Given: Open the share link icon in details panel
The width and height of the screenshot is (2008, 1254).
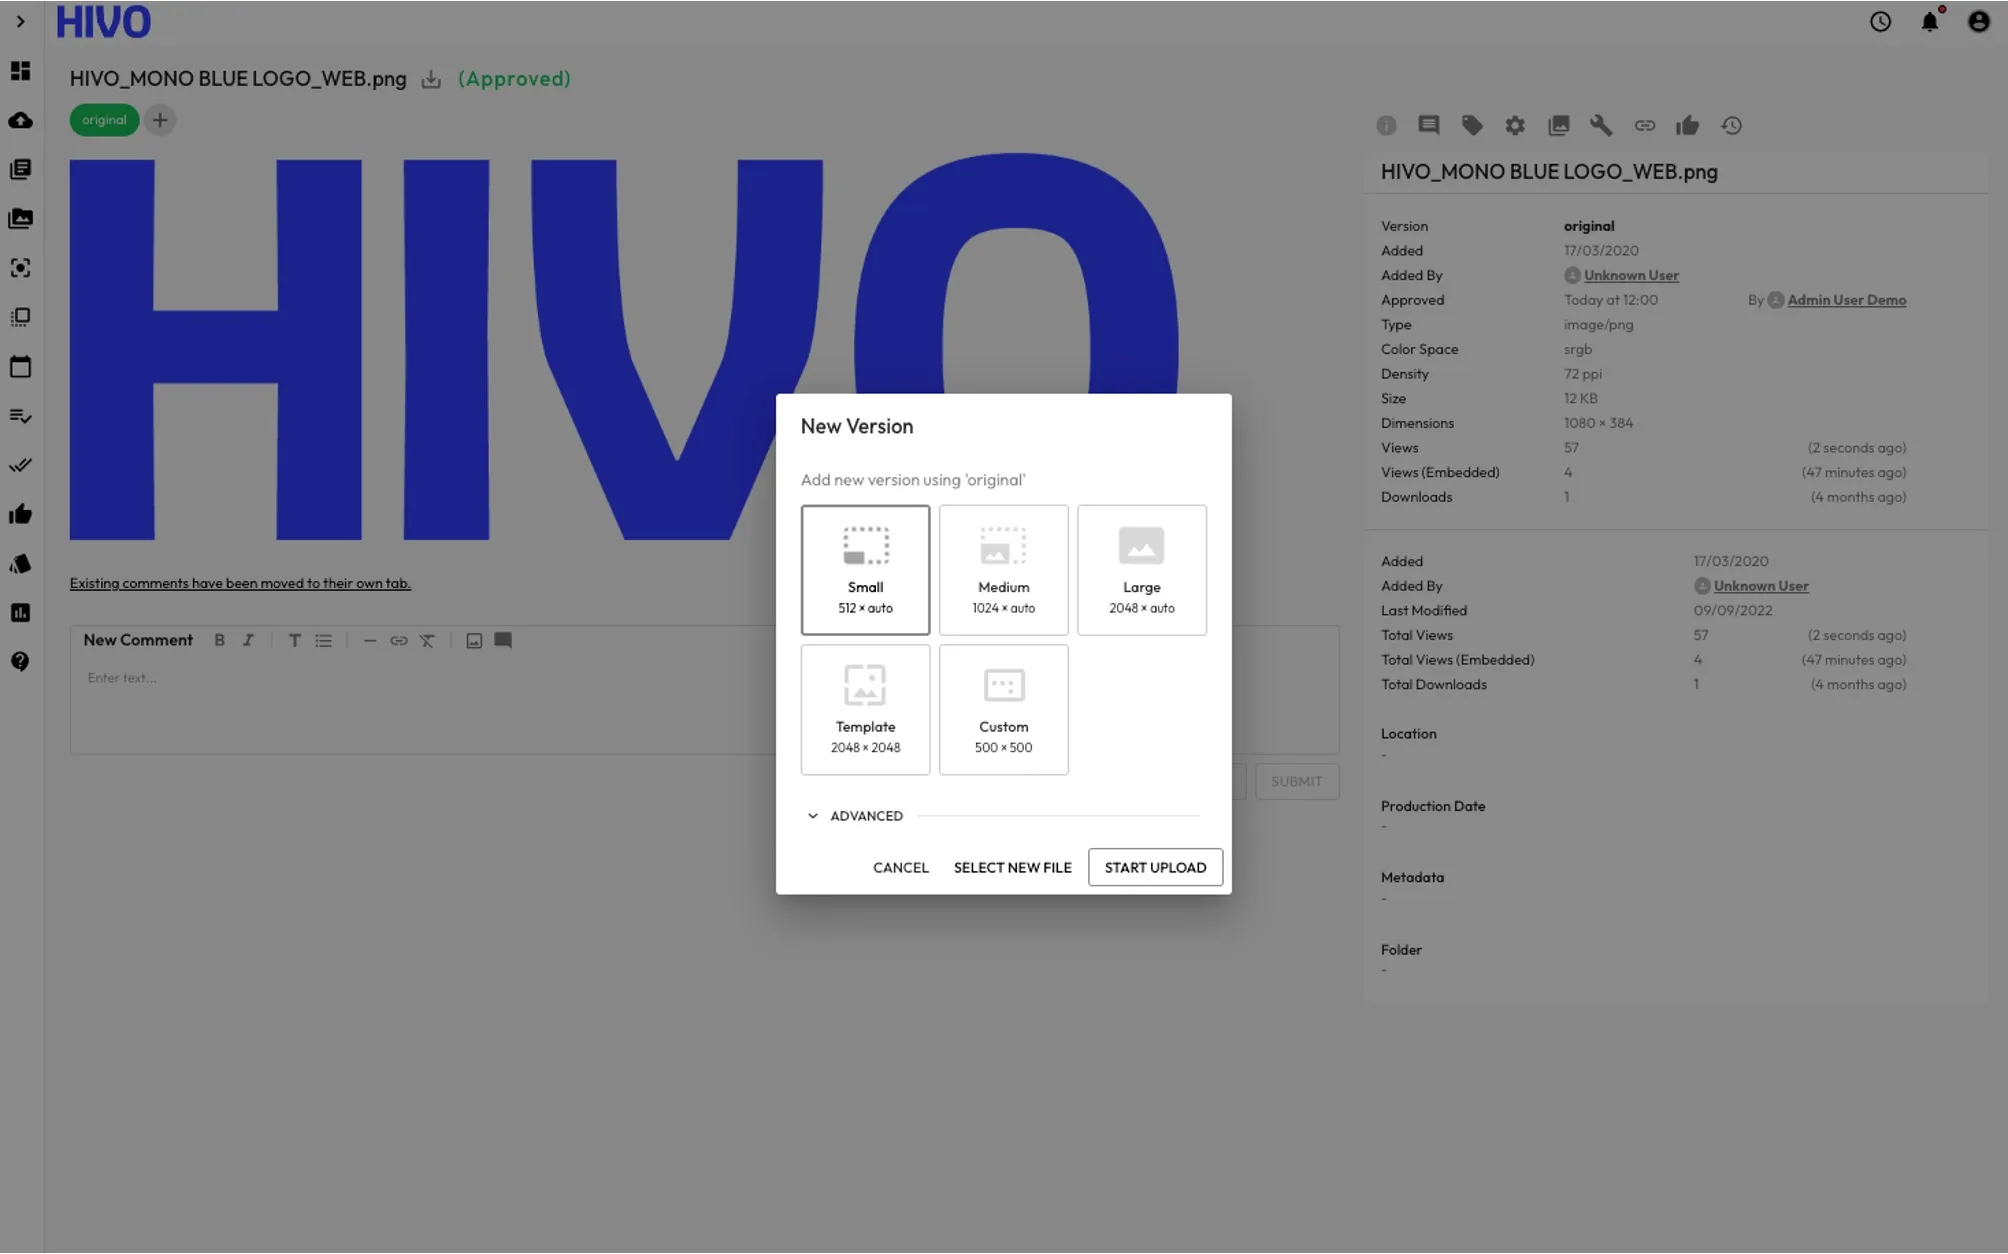Looking at the screenshot, I should (x=1645, y=126).
